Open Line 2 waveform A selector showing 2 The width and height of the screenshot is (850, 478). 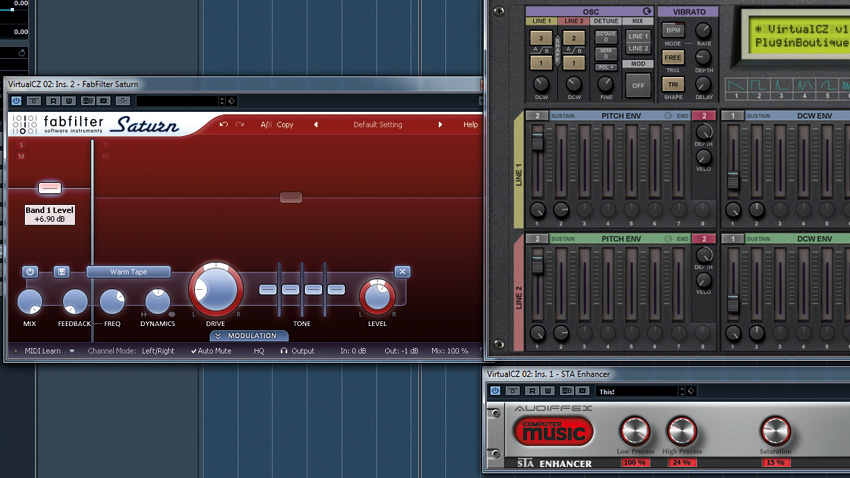click(x=574, y=38)
